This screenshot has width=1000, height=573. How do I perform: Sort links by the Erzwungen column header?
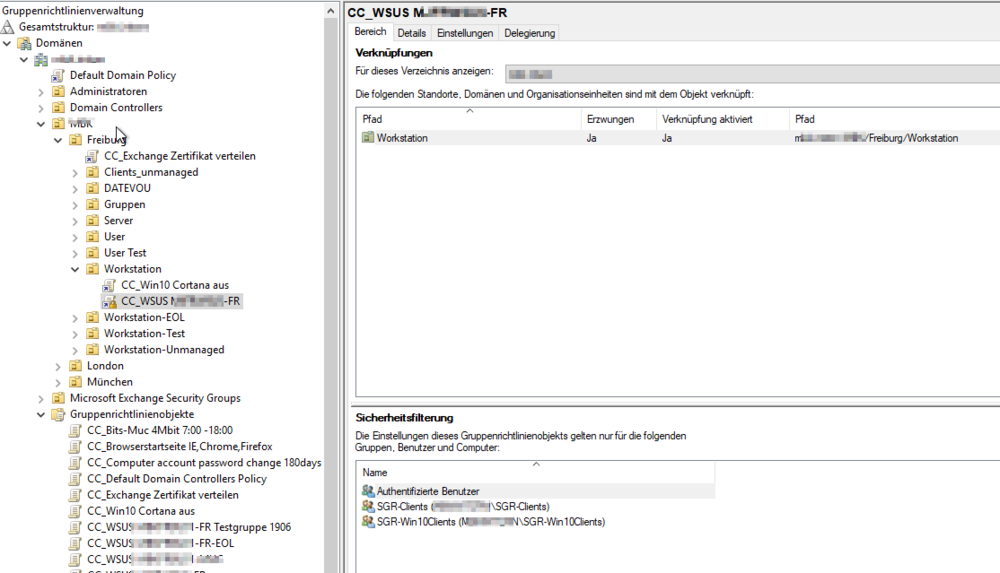pyautogui.click(x=610, y=119)
